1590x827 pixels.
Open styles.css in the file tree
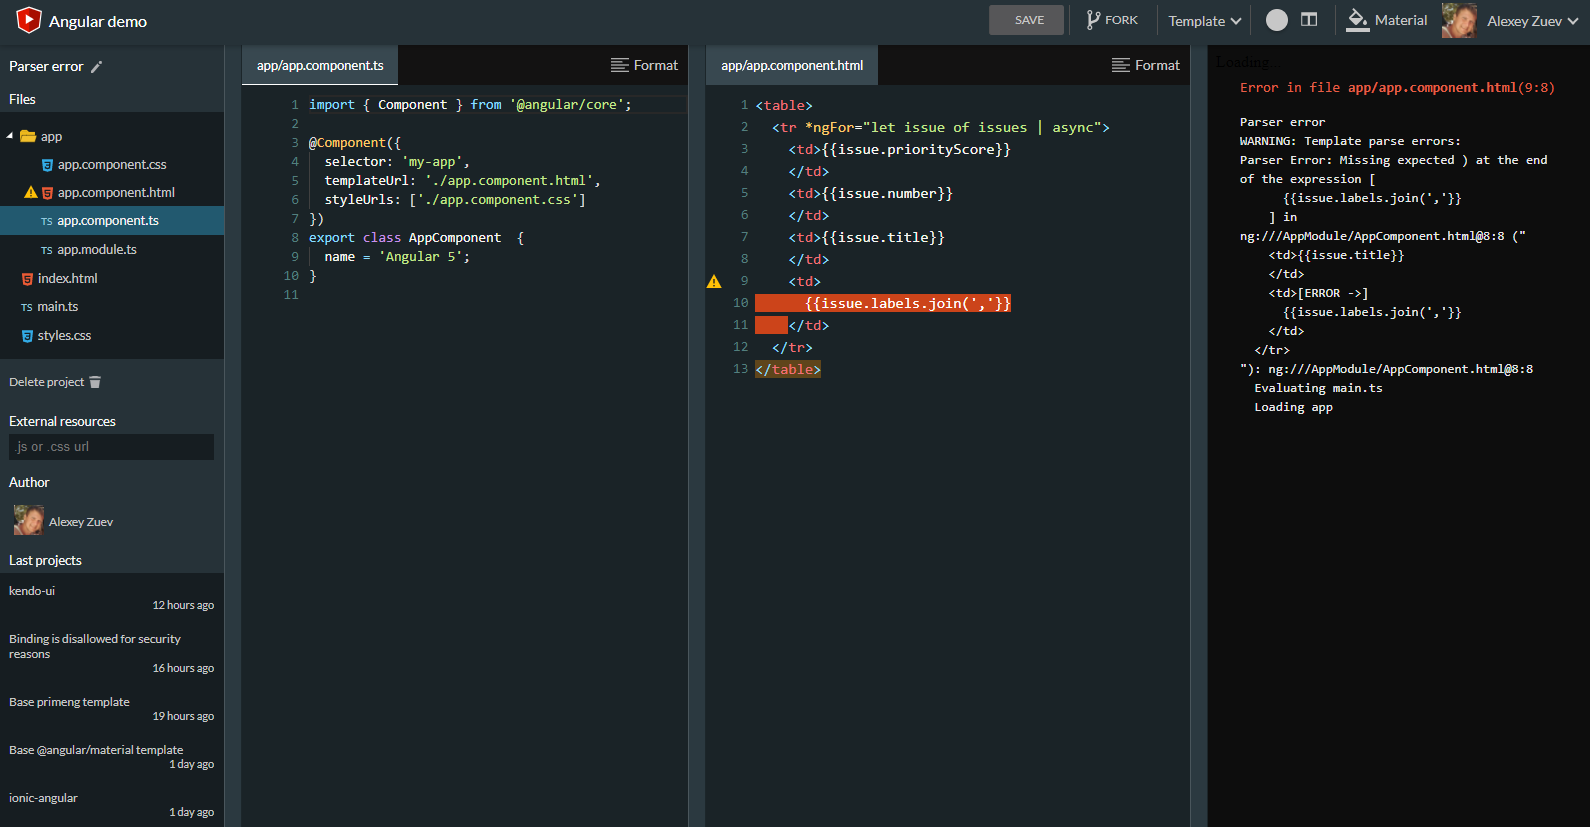pos(64,336)
